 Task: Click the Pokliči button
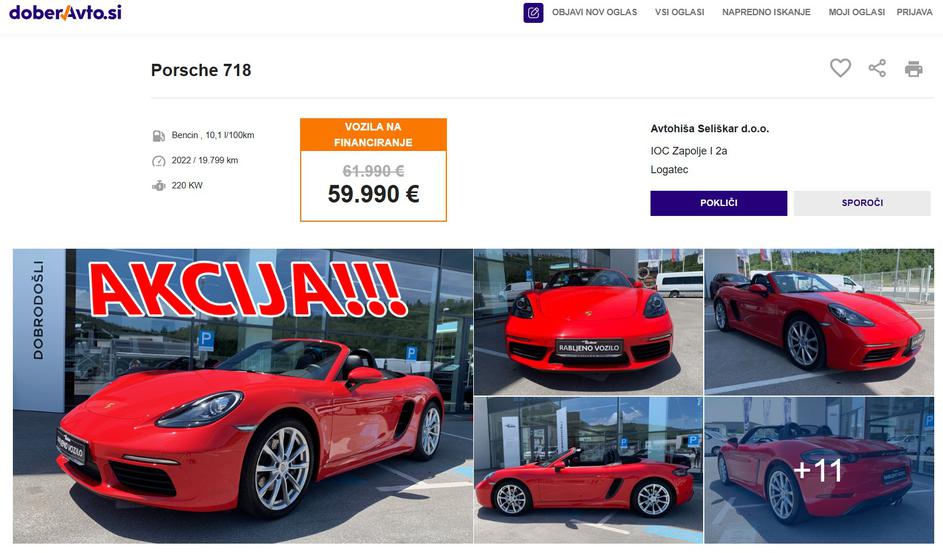point(719,203)
